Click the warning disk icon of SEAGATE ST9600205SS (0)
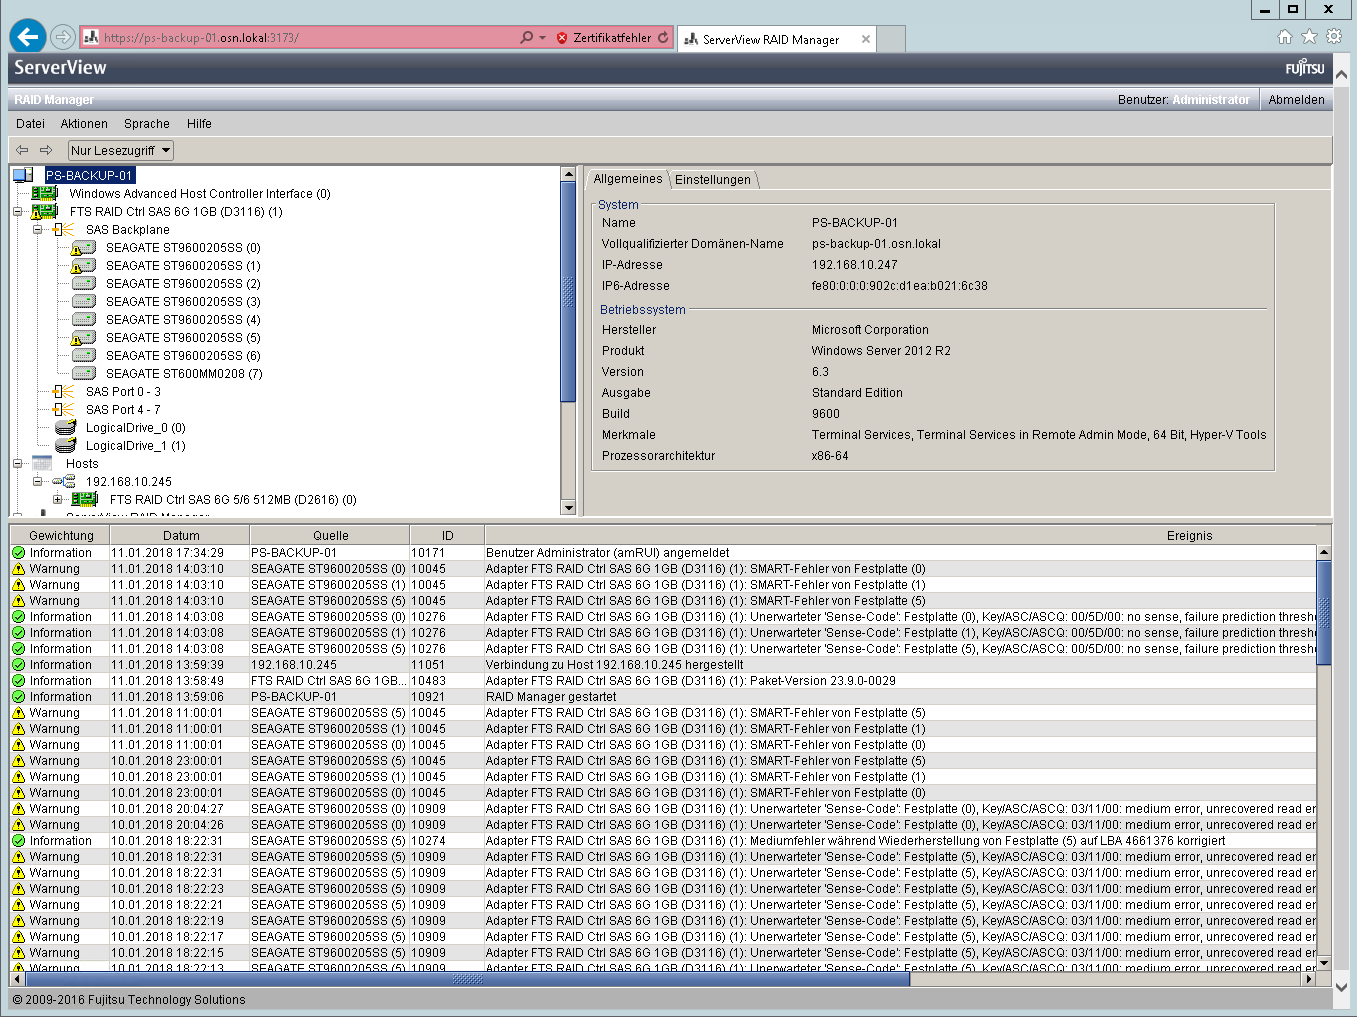 pos(83,248)
